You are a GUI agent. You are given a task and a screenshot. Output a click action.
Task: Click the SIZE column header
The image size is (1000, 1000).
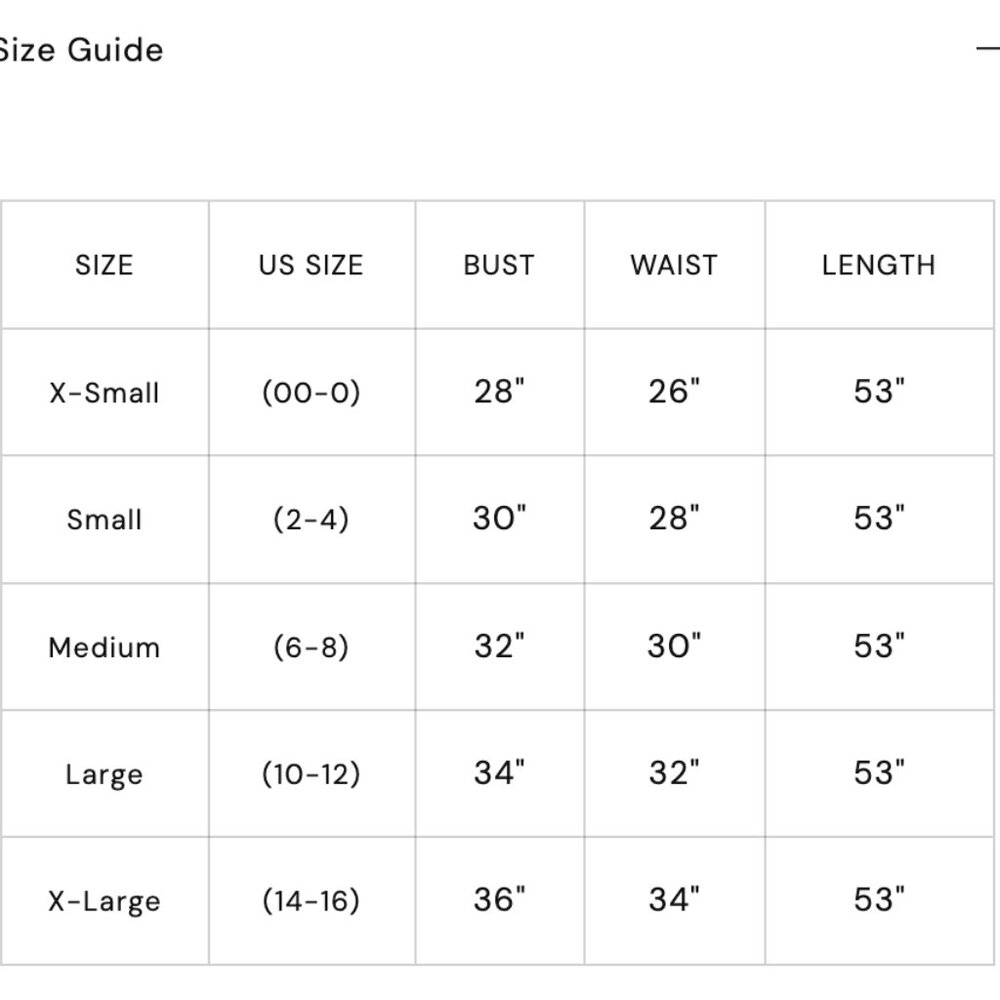click(104, 265)
